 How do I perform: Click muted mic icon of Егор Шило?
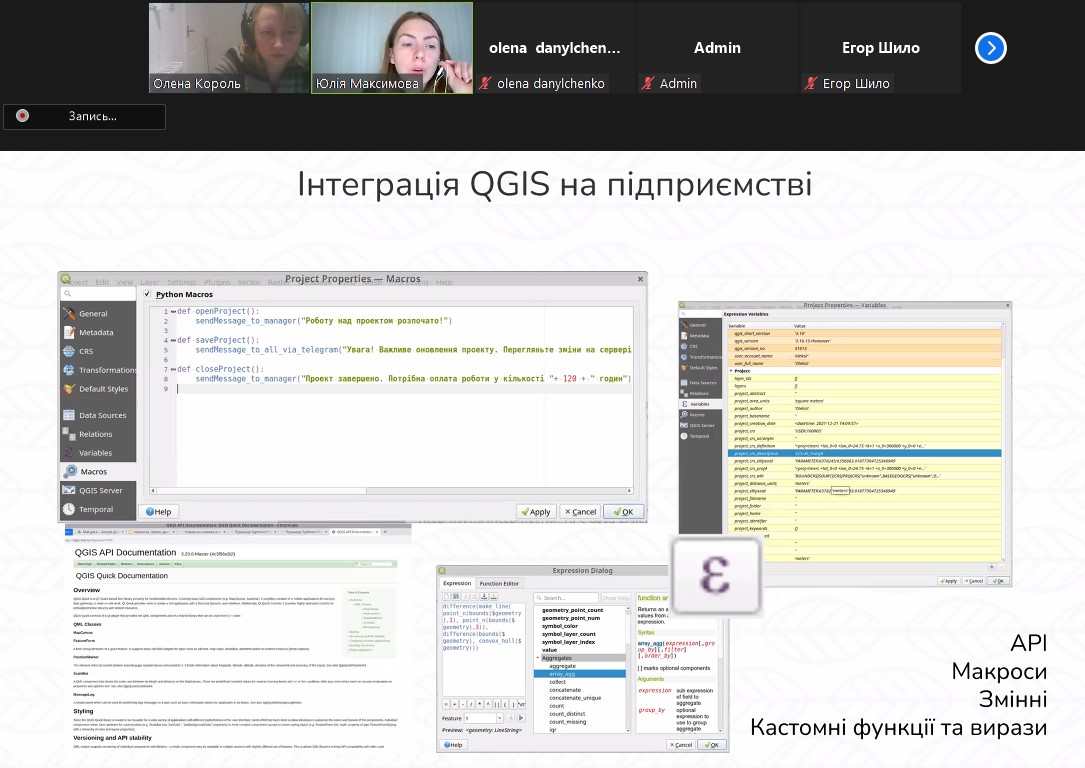point(811,84)
